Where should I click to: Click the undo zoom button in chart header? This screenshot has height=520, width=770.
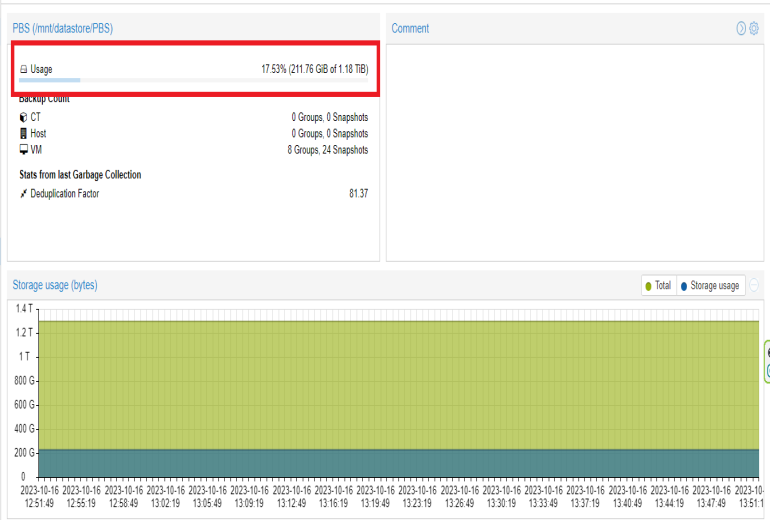(755, 285)
